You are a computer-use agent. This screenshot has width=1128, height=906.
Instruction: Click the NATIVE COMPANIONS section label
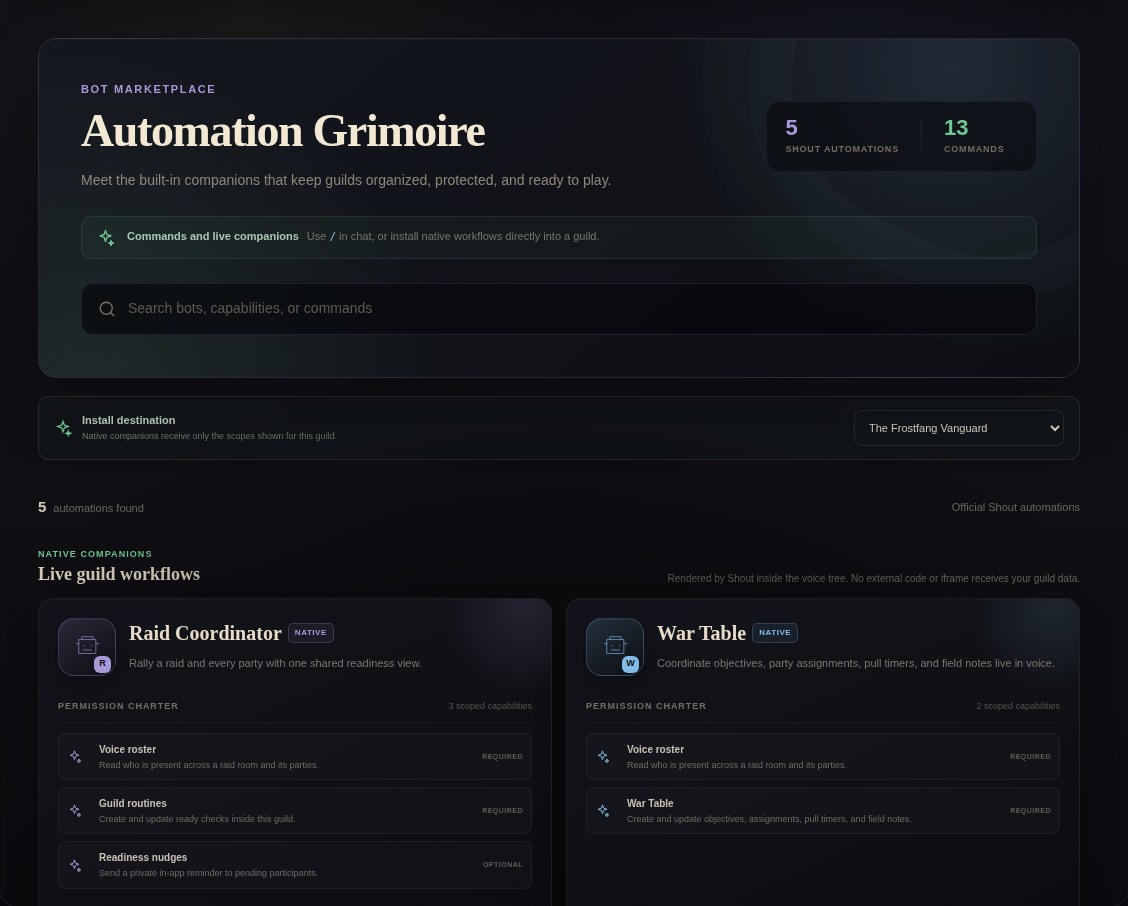(x=95, y=554)
